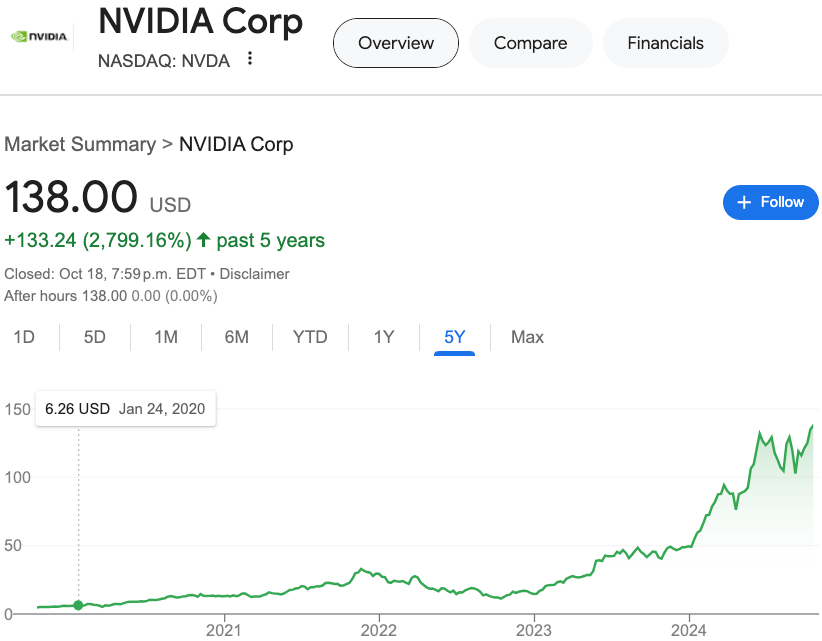Click the green data point marker on chart
The width and height of the screenshot is (822, 641).
pyautogui.click(x=79, y=605)
